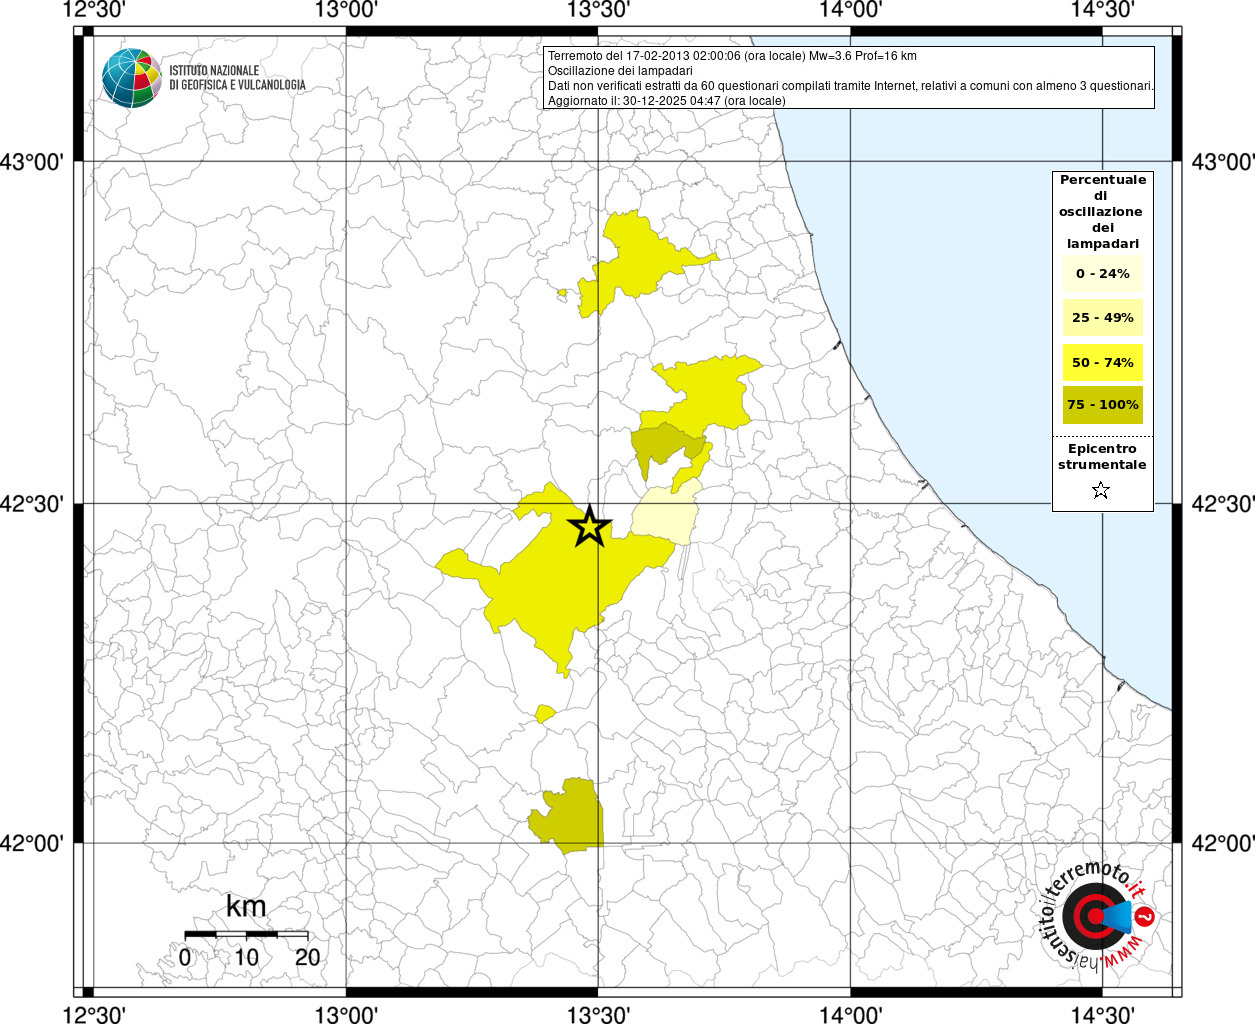Click the legend title 'Percentuale di oscillazione dei lampadari'
Screen dimensions: 1255x1024
tap(1102, 211)
